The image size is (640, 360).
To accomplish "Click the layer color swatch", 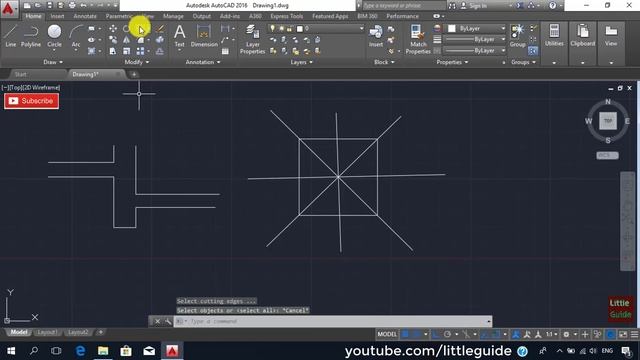I will click(300, 29).
